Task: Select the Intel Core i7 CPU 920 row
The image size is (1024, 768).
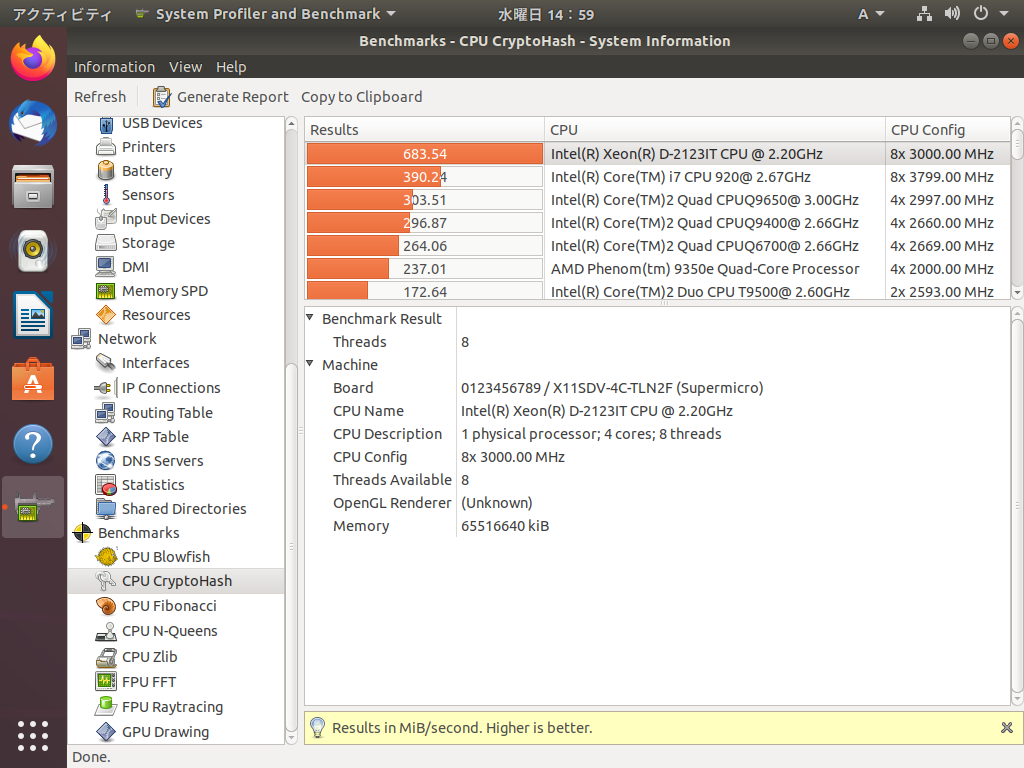Action: tap(658, 176)
